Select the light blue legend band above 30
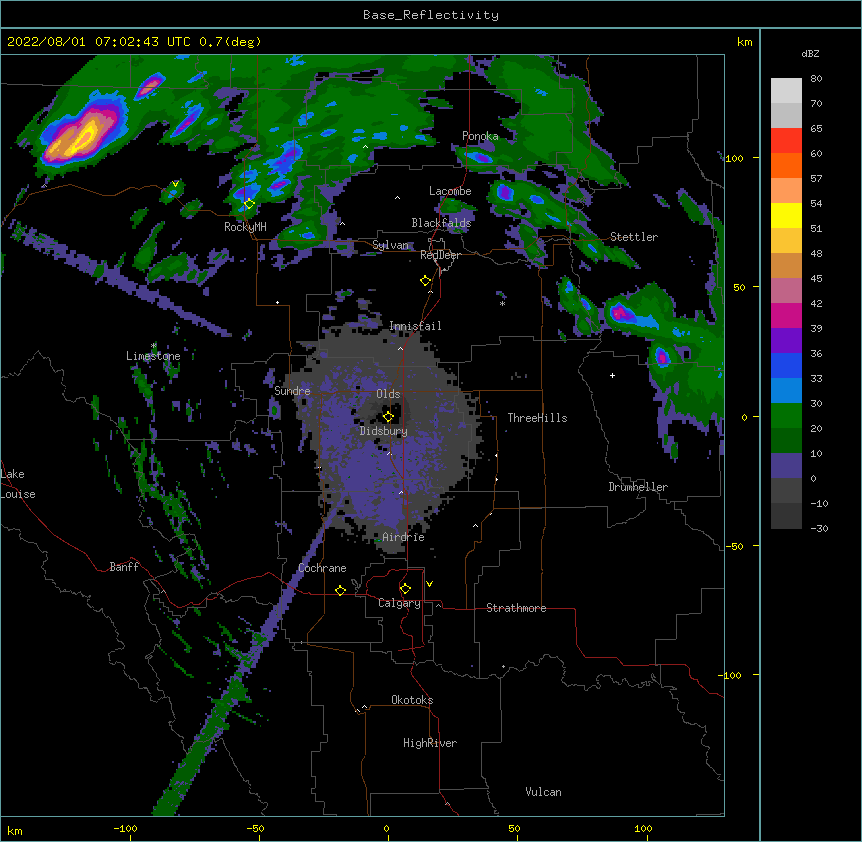 pos(786,391)
